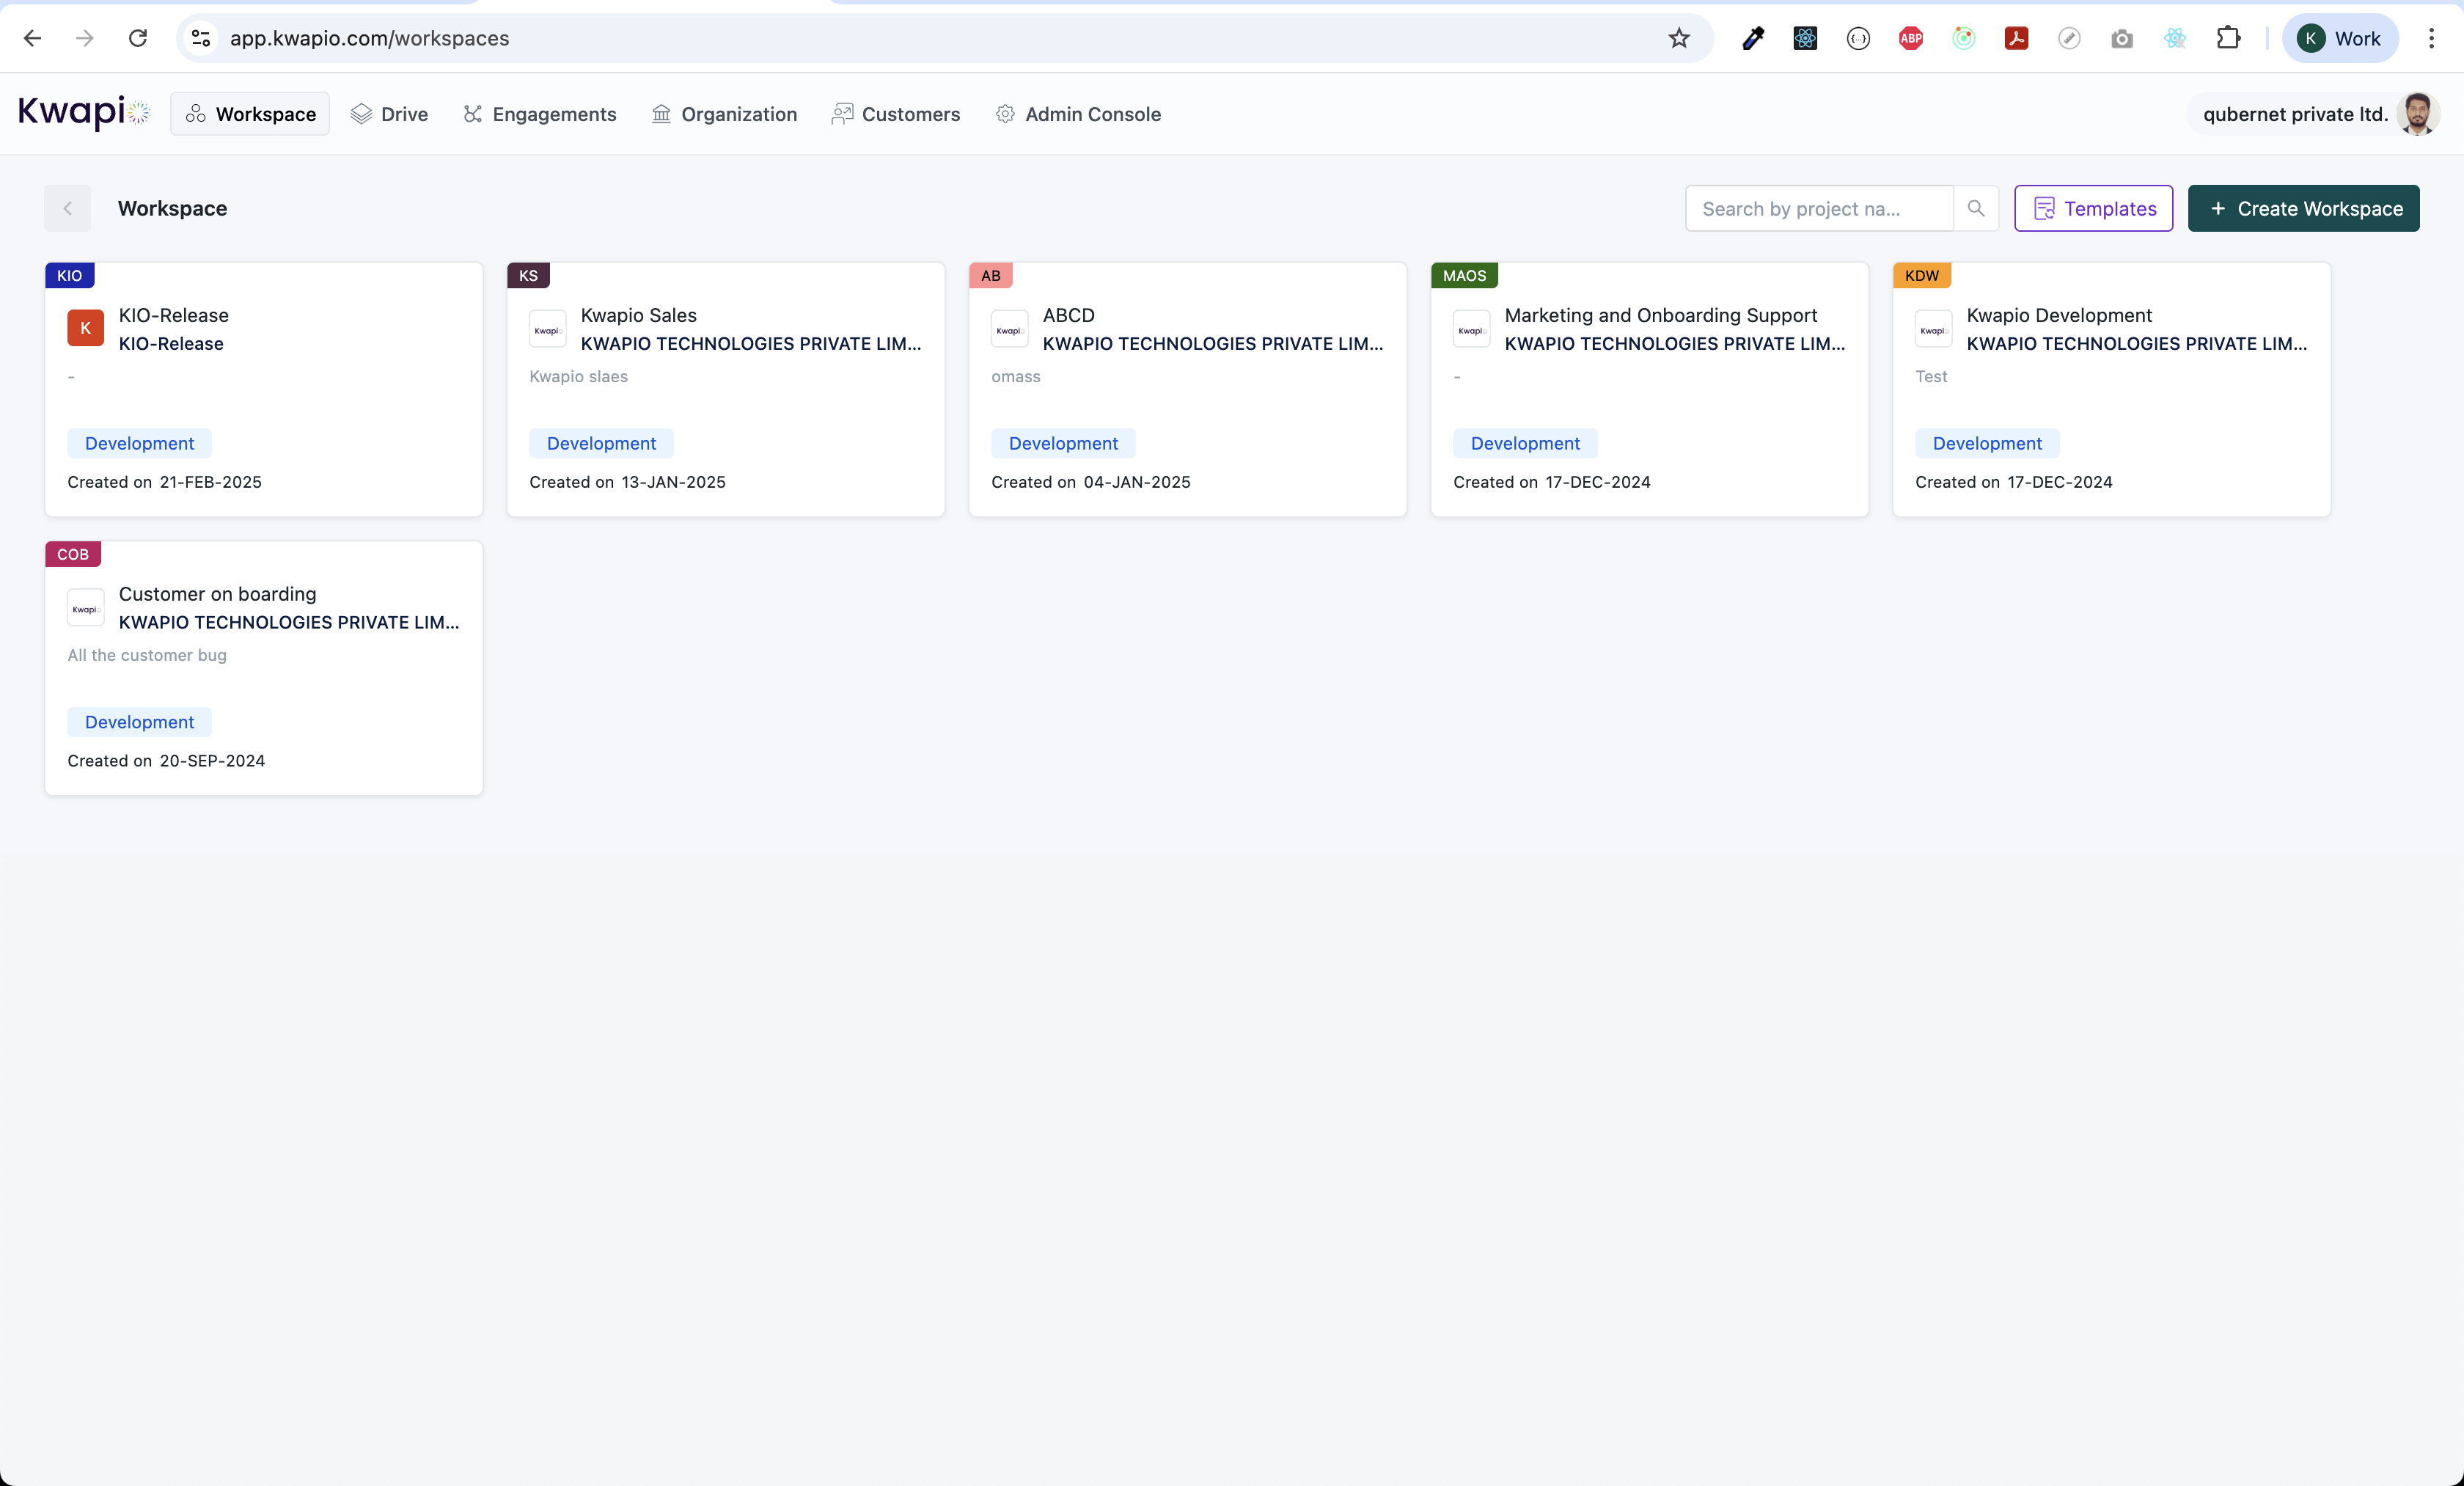Open the Kwapio logo home
The height and width of the screenshot is (1486, 2464).
(x=84, y=113)
